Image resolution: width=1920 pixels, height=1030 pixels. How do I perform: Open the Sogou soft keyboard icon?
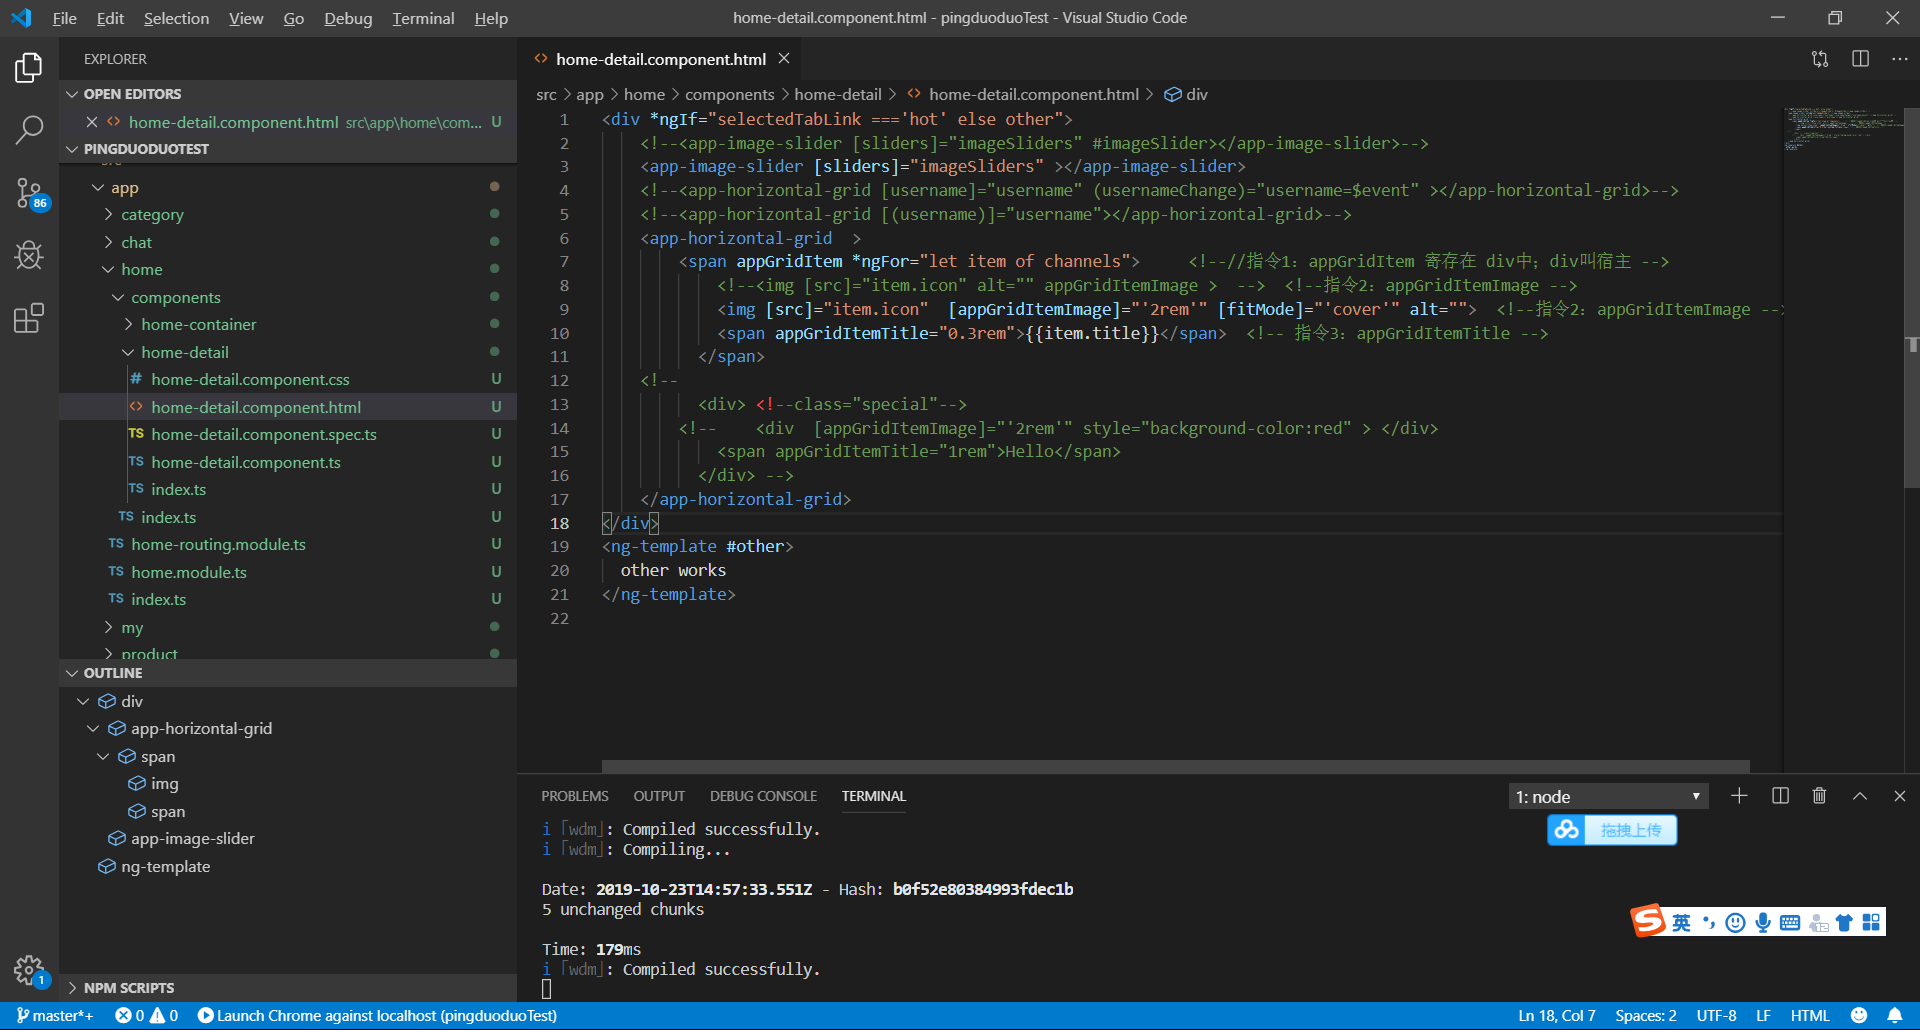point(1790,923)
